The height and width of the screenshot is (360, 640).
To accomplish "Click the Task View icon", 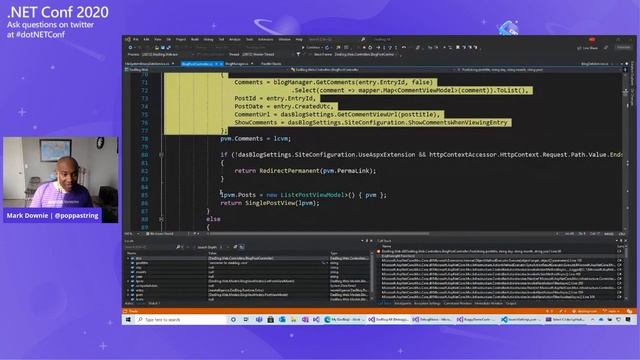I will pyautogui.click(x=246, y=320).
